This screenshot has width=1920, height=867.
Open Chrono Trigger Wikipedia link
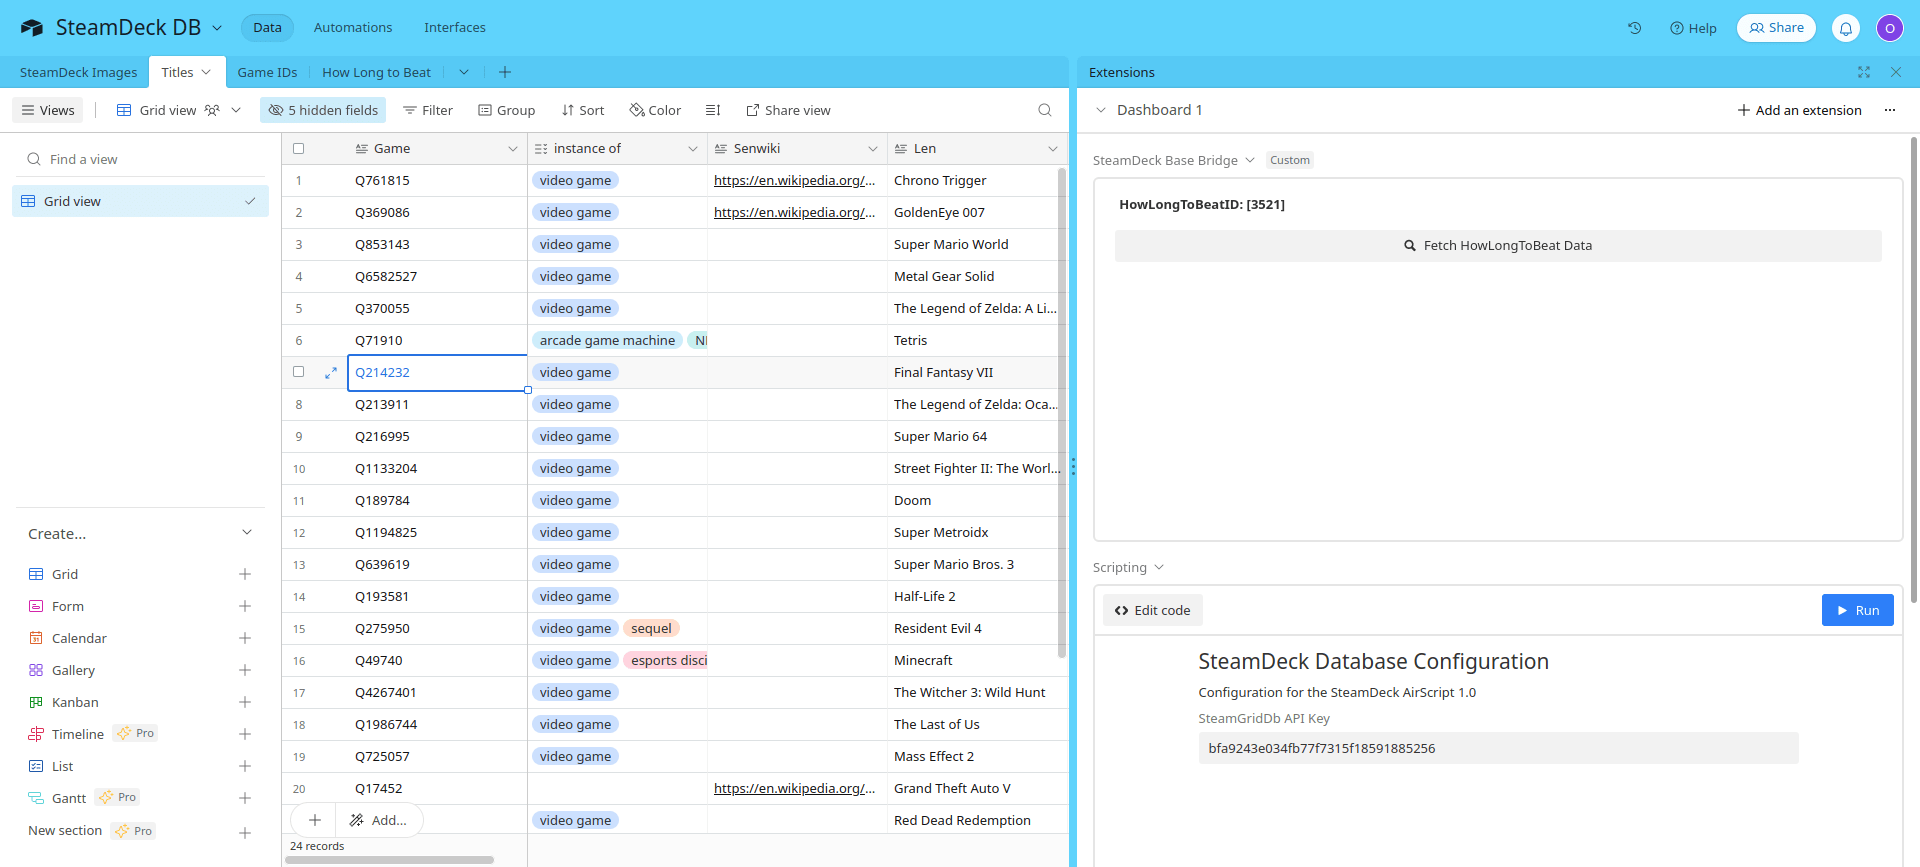pyautogui.click(x=794, y=181)
